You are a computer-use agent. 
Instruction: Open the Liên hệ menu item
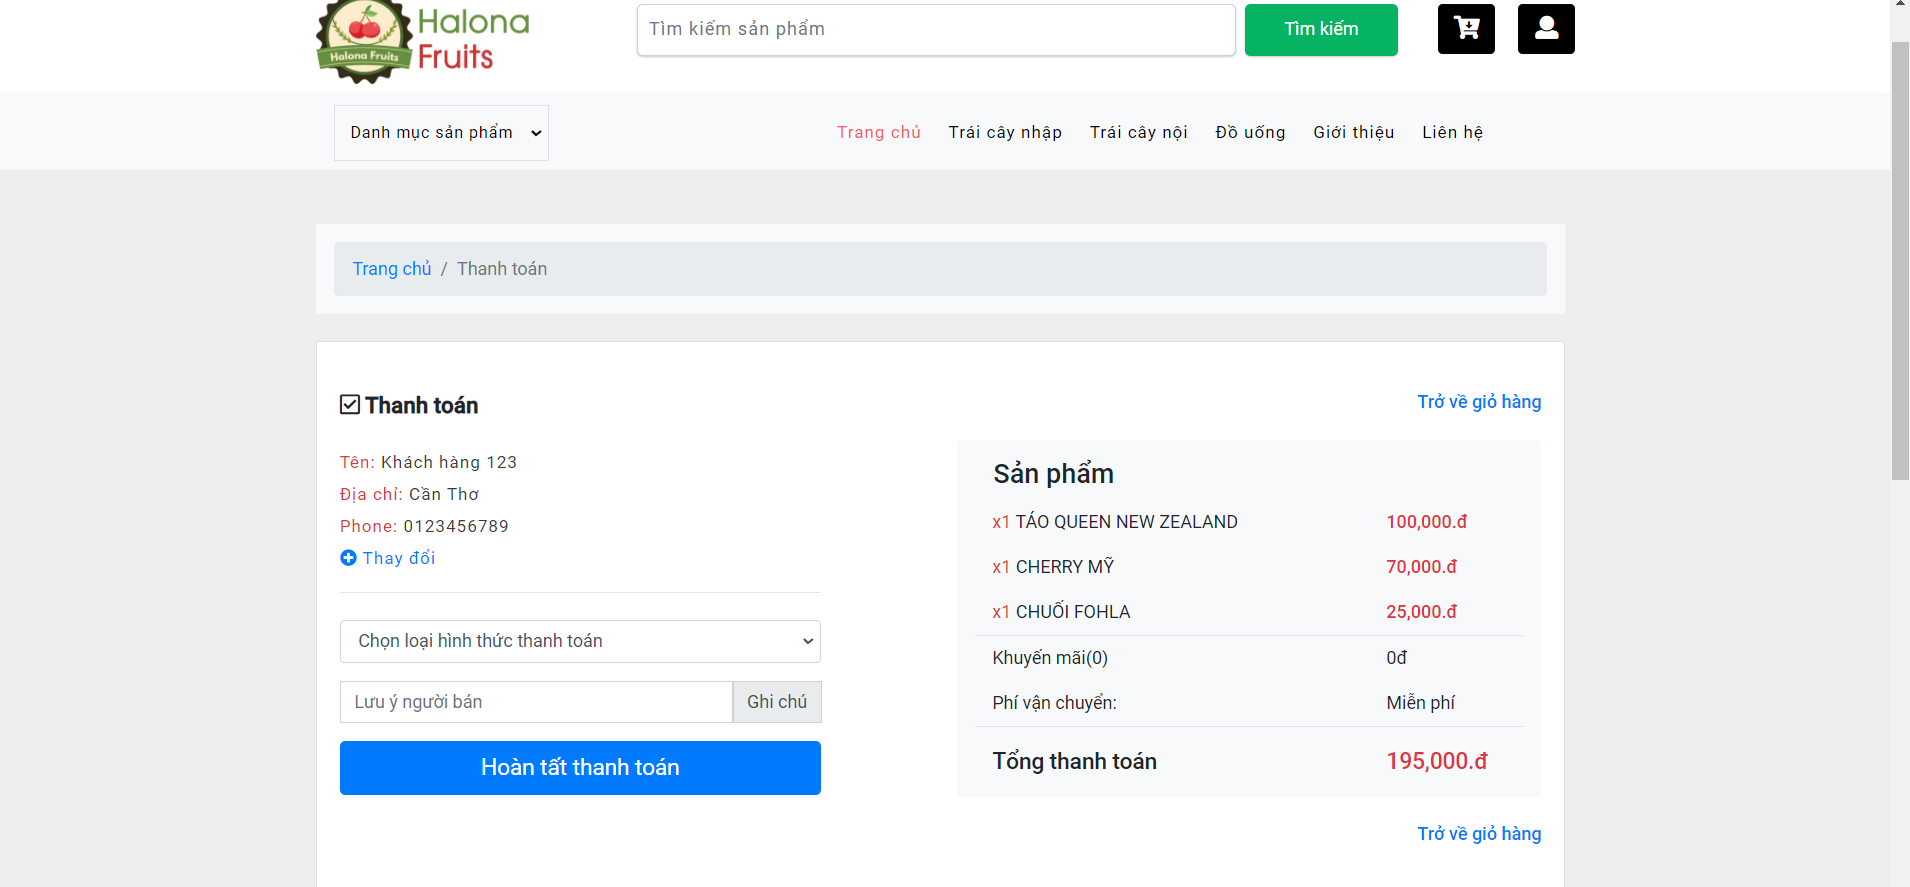point(1453,132)
